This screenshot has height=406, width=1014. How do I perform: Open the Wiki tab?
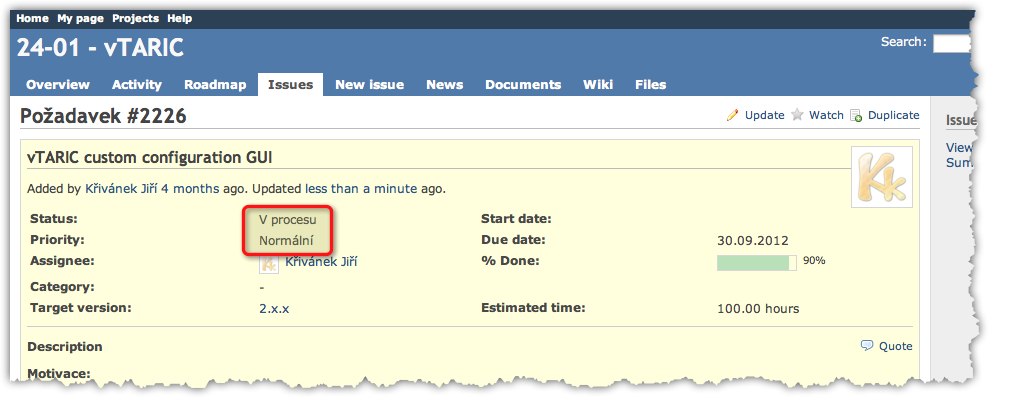(598, 85)
